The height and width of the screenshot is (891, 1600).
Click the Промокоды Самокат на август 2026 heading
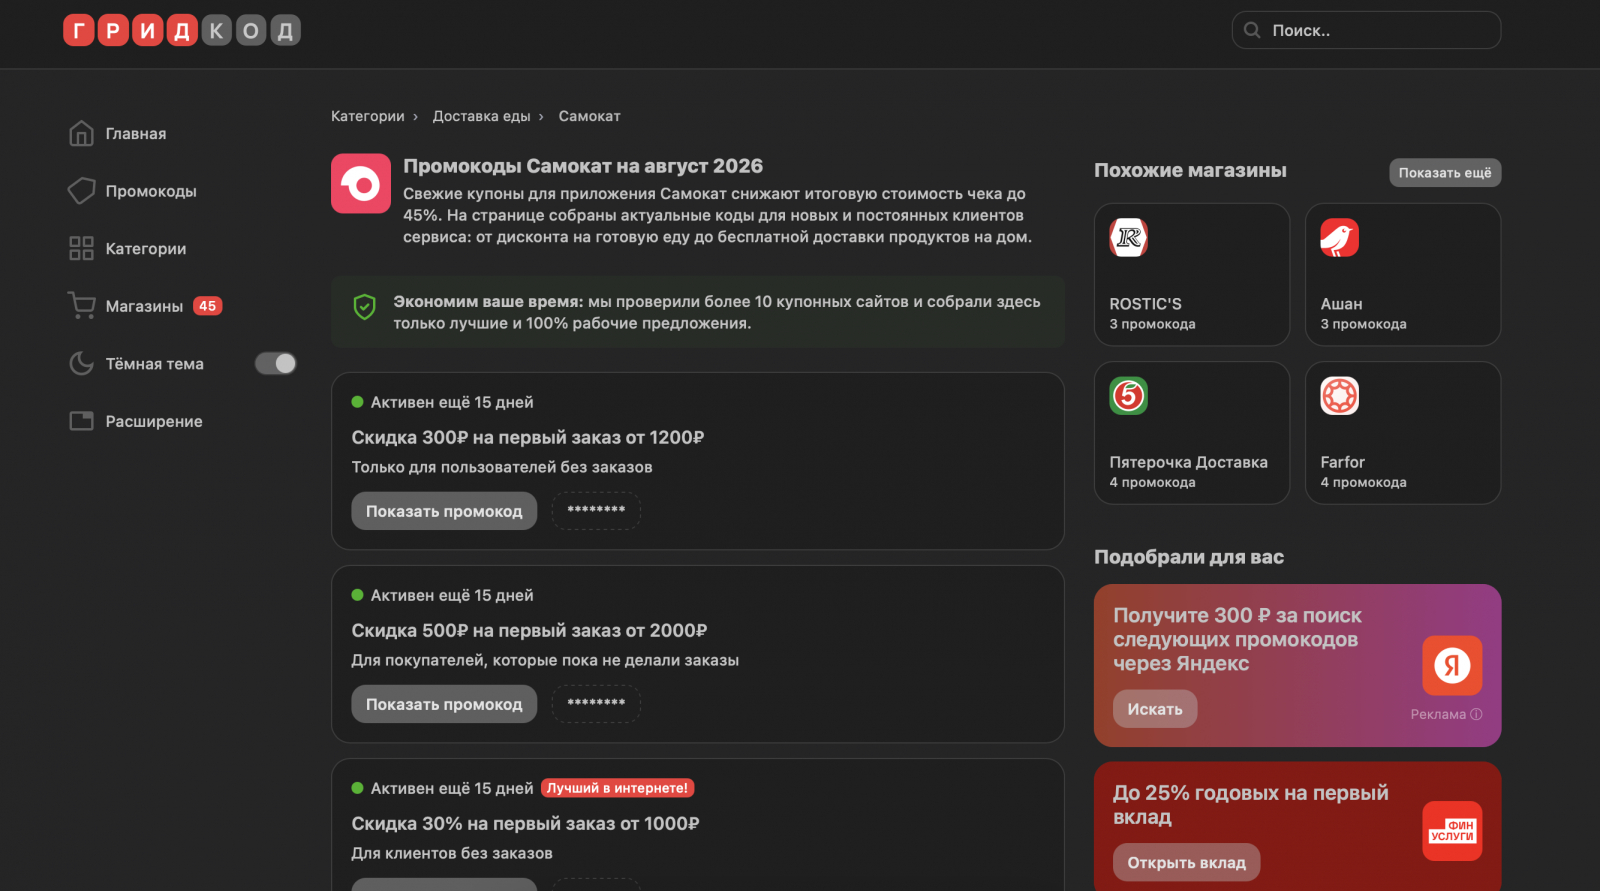(x=583, y=166)
